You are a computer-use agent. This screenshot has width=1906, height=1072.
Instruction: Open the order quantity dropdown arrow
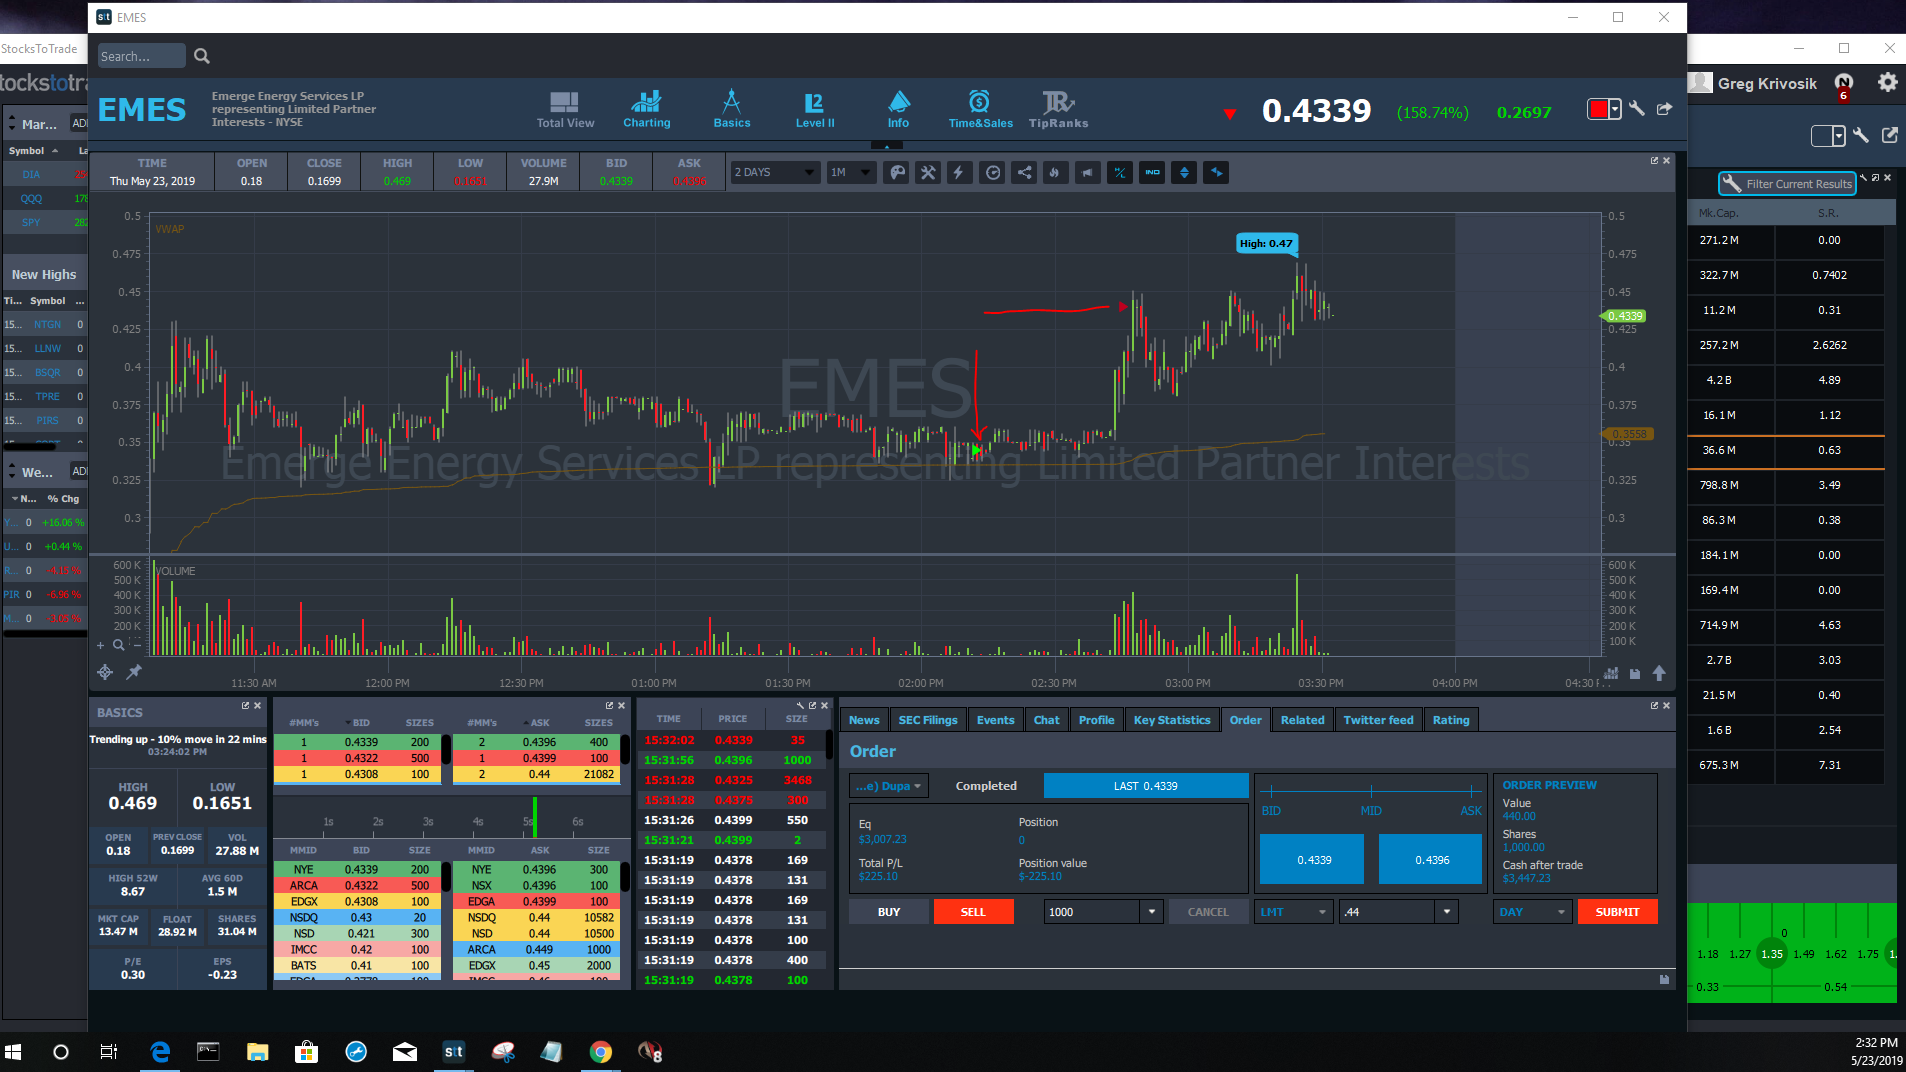1152,912
